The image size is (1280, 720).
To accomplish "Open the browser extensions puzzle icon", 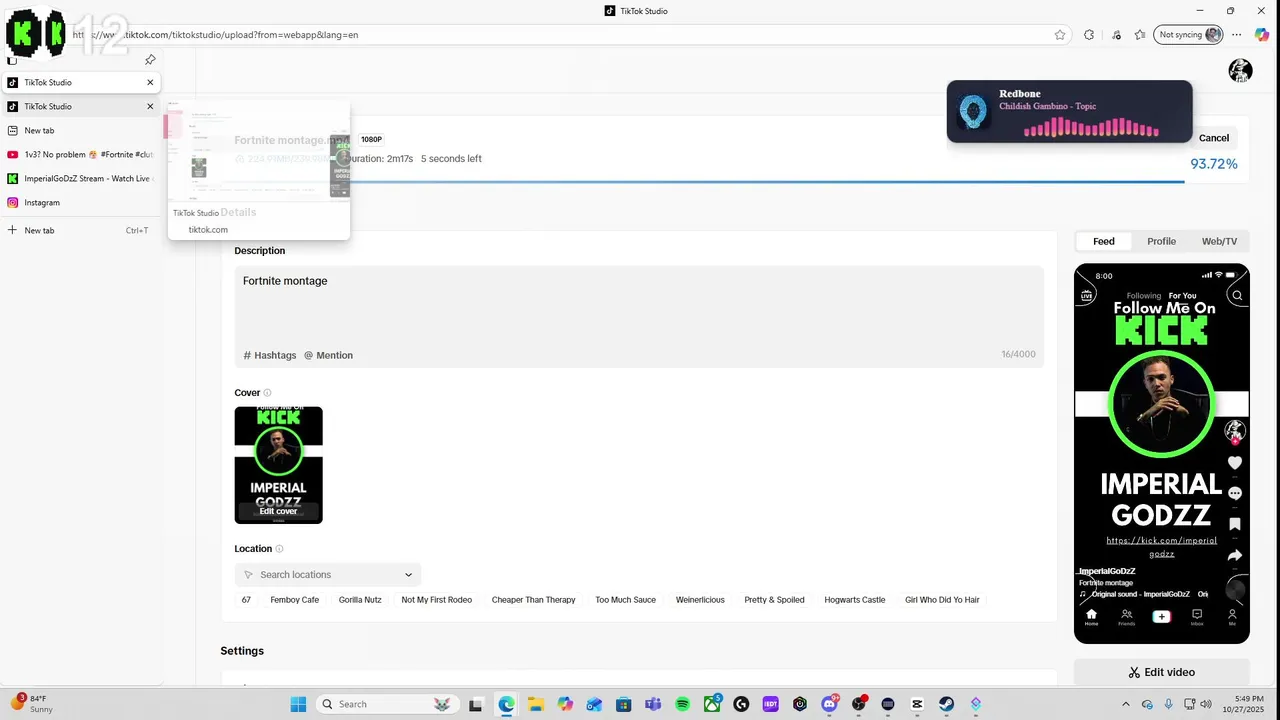I will click(1089, 35).
